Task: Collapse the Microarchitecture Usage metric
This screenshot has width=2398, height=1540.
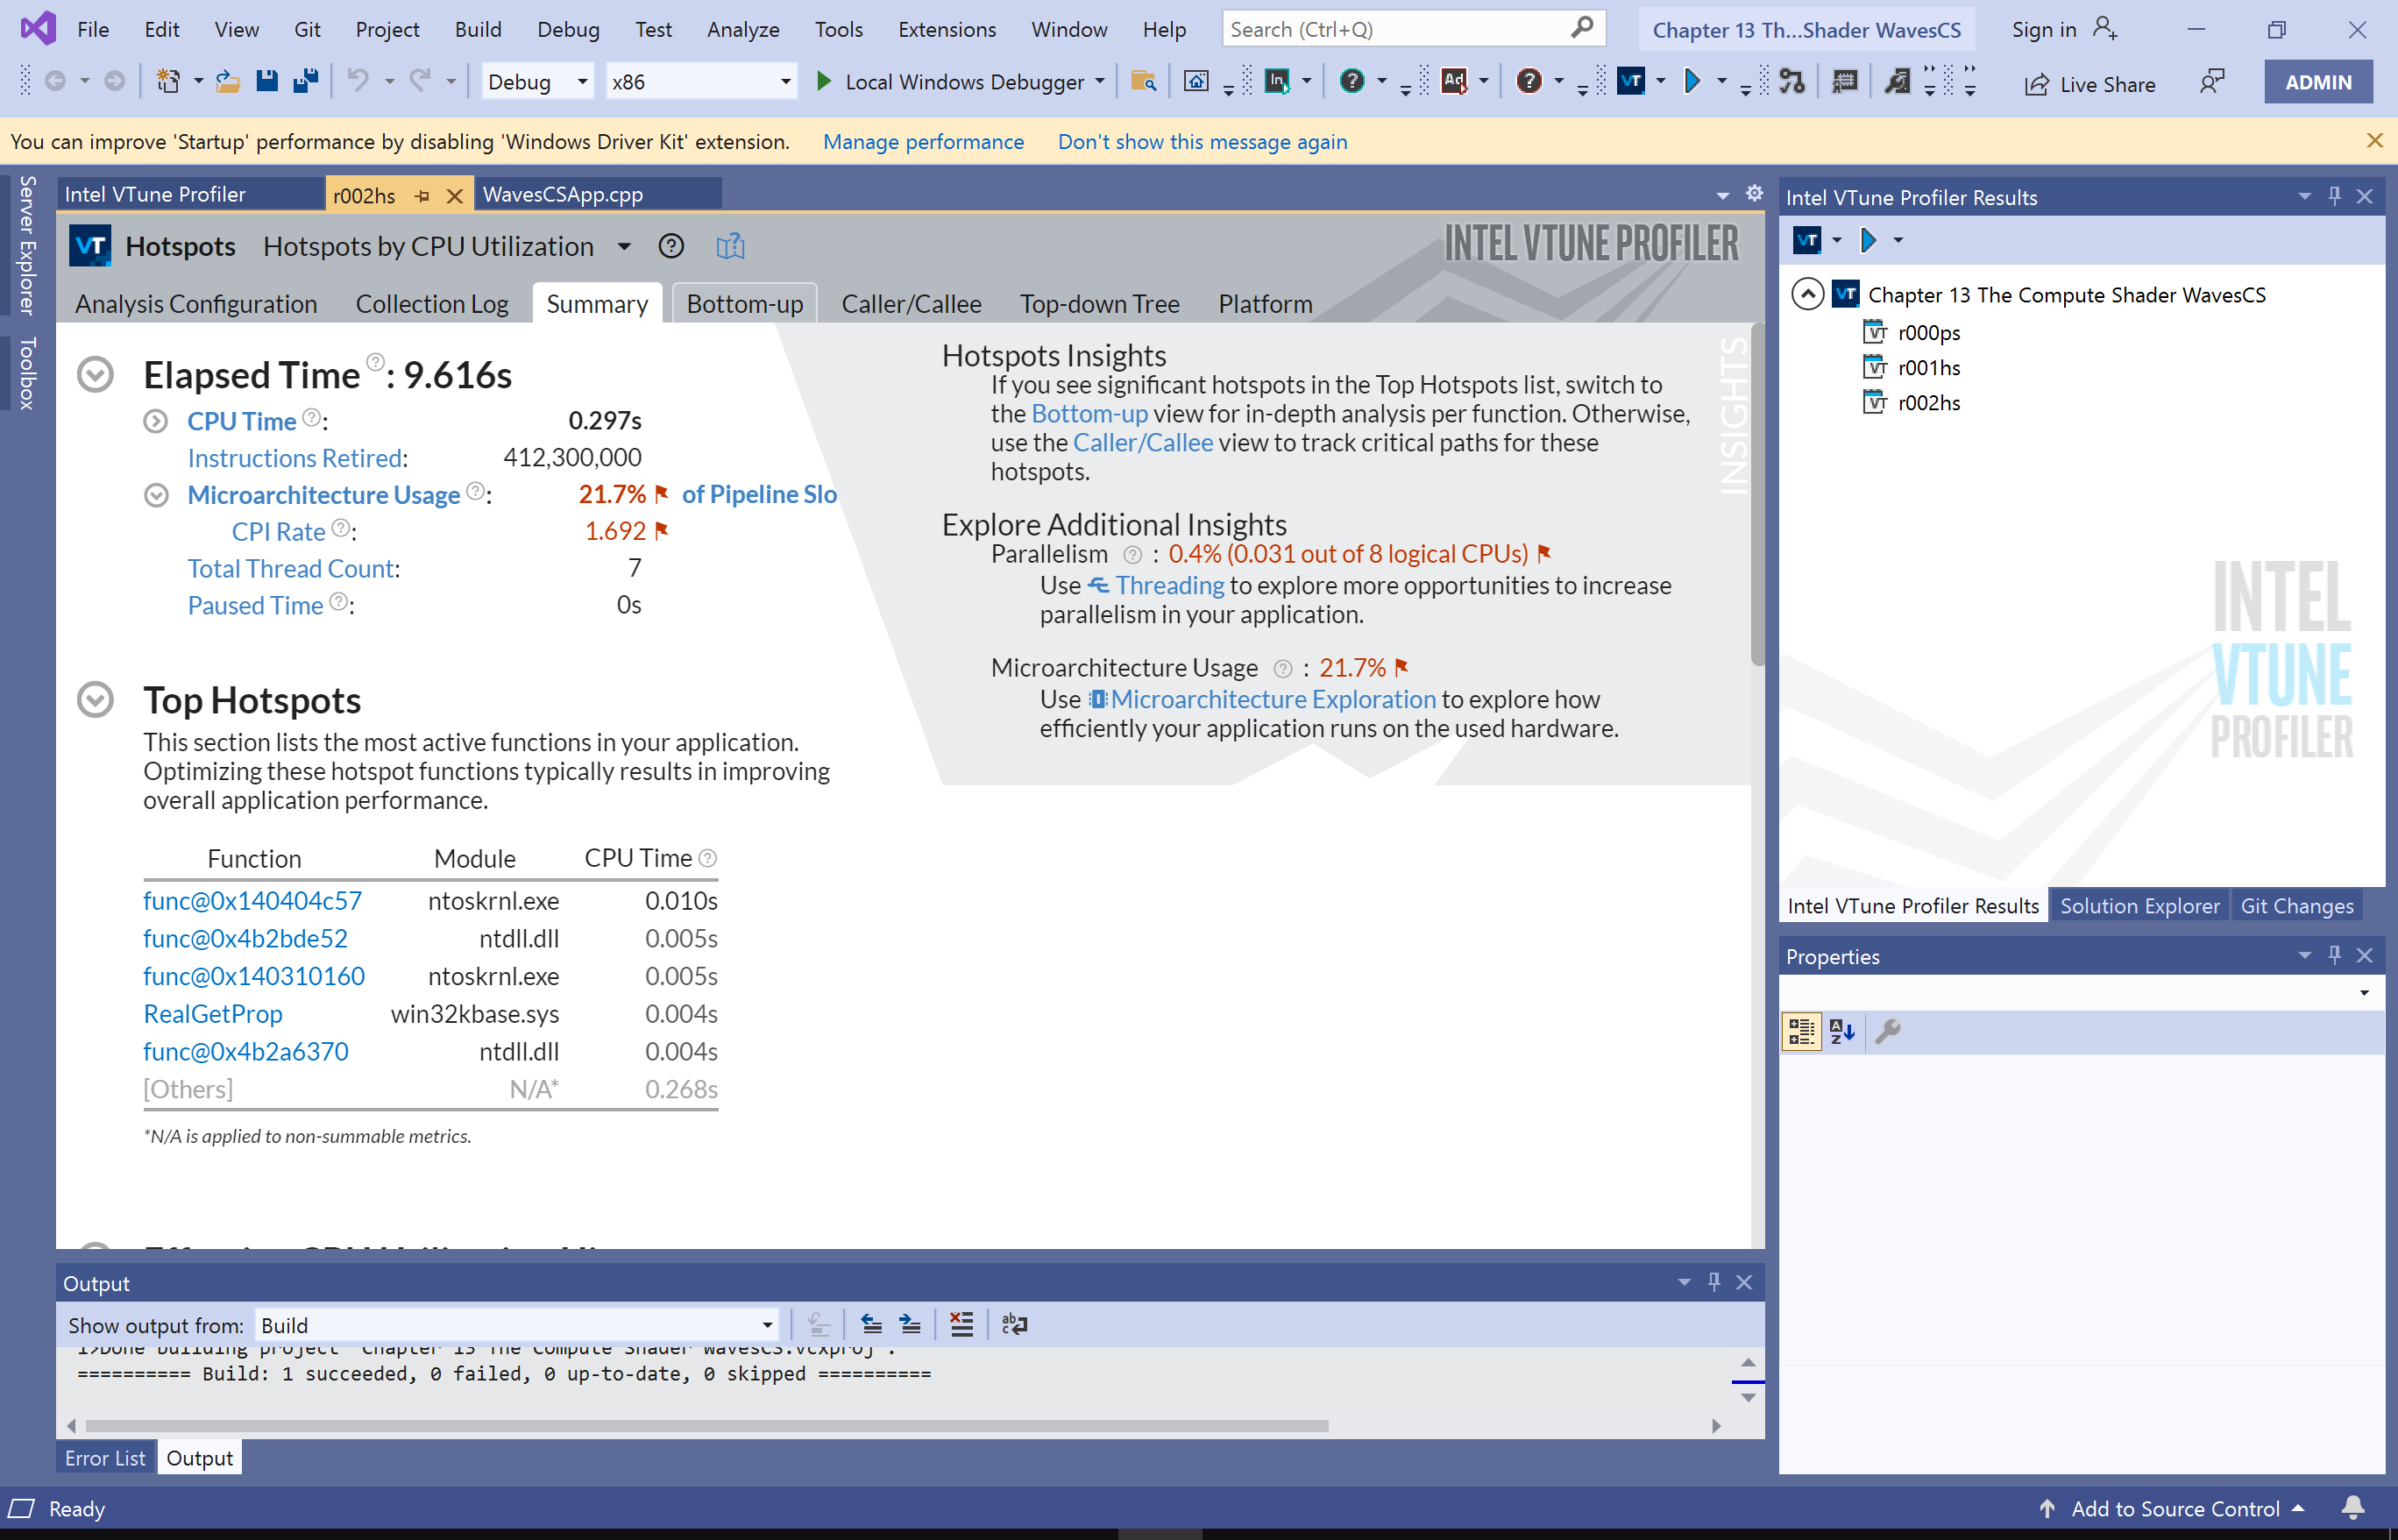Action: tap(156, 495)
